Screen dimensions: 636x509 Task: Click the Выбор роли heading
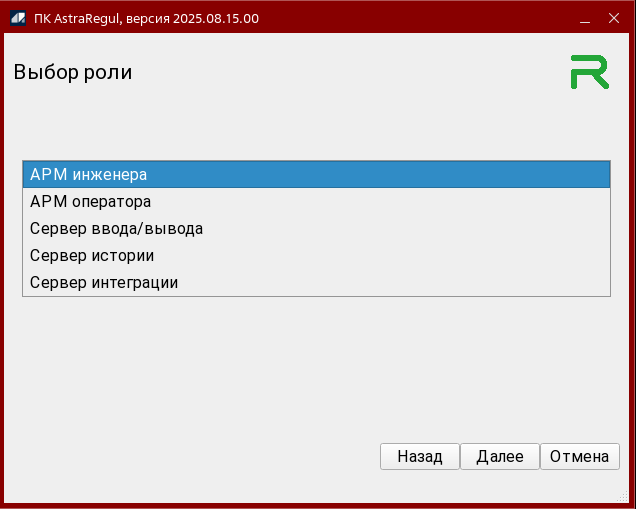[72, 72]
